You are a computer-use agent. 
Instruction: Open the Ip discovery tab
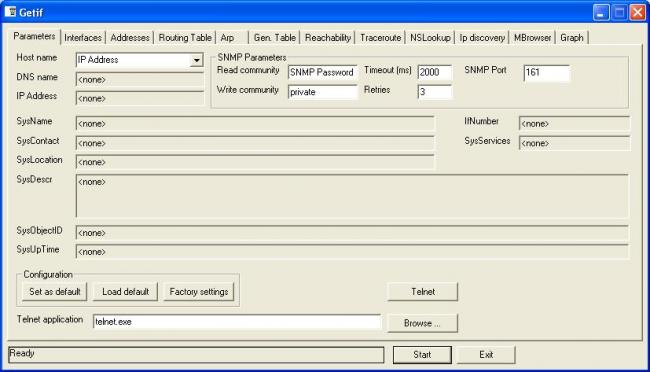(x=482, y=38)
